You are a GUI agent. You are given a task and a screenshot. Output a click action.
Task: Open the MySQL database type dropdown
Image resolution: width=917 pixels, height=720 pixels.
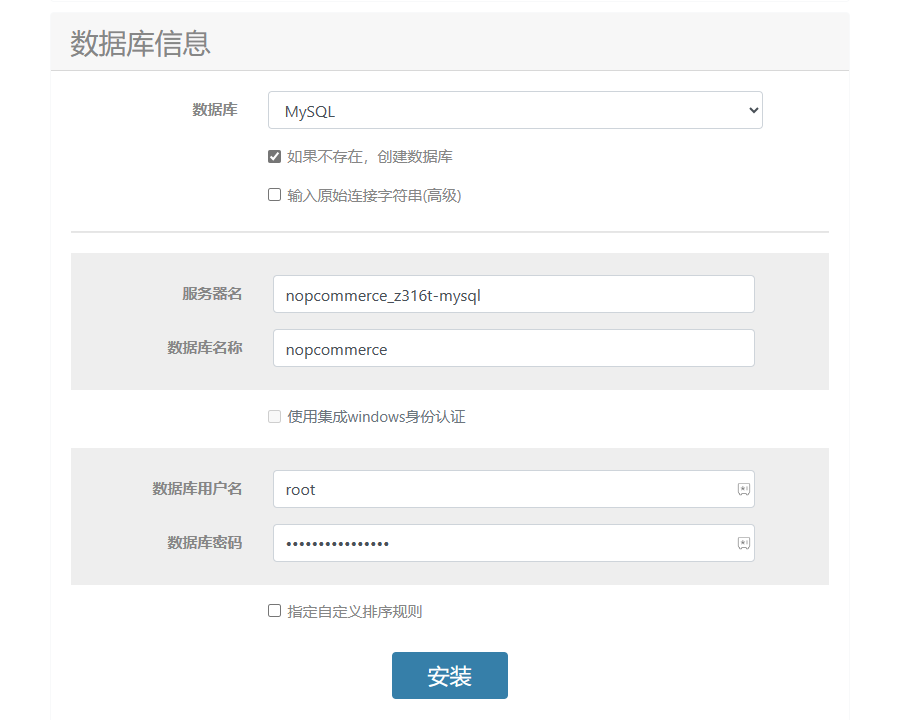[x=514, y=111]
